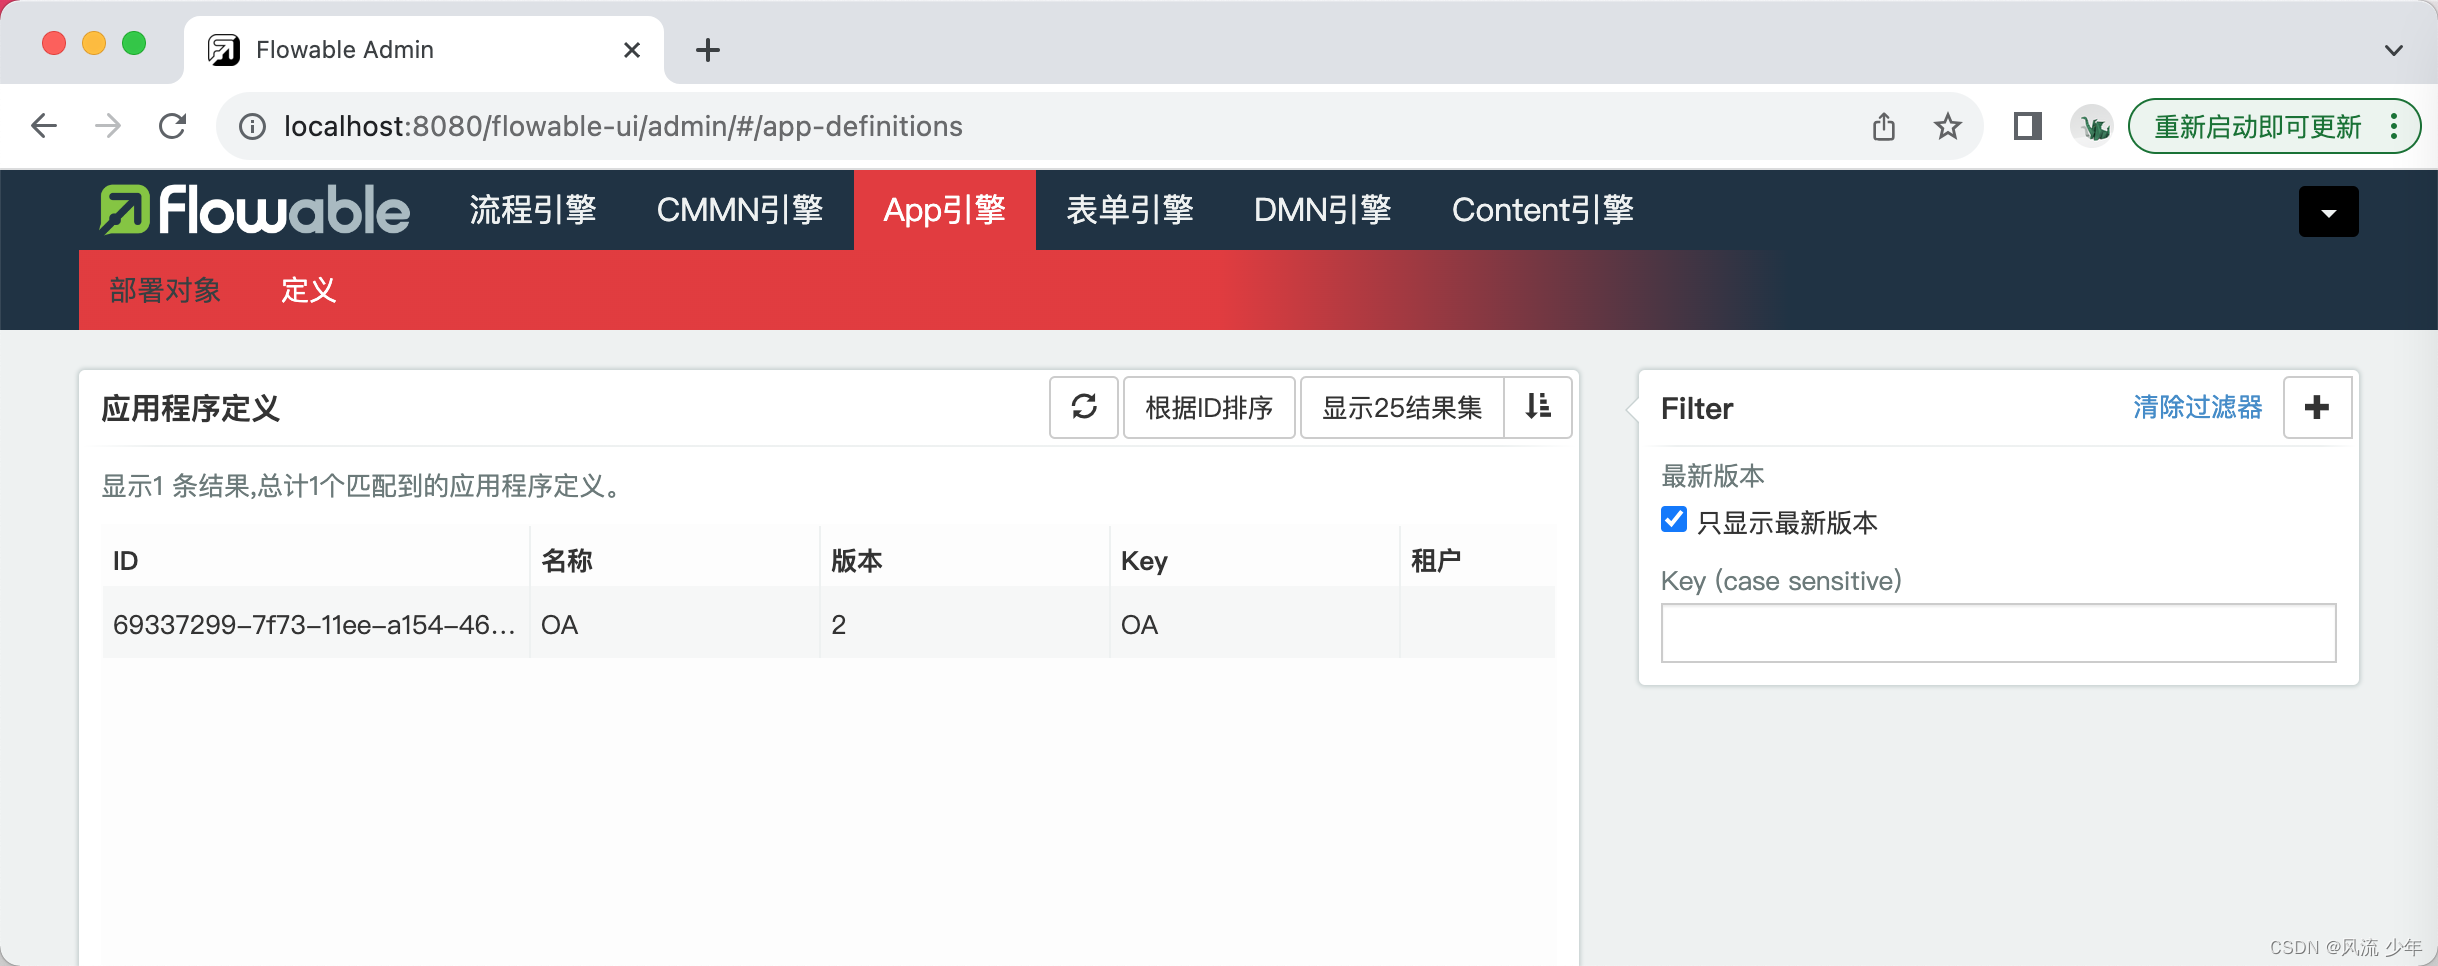This screenshot has width=2438, height=966.
Task: Focus the Key filter input field
Action: pos(1998,632)
